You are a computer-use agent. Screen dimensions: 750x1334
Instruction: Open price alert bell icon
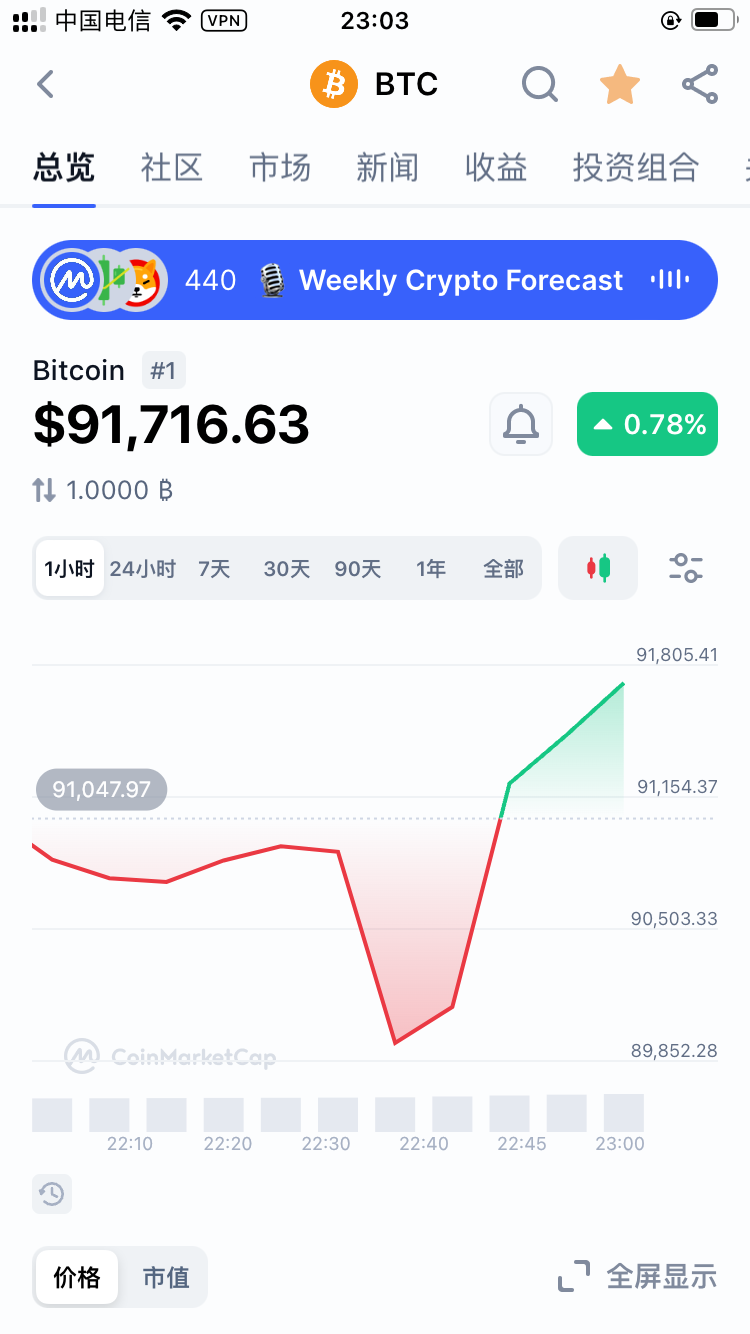[521, 424]
